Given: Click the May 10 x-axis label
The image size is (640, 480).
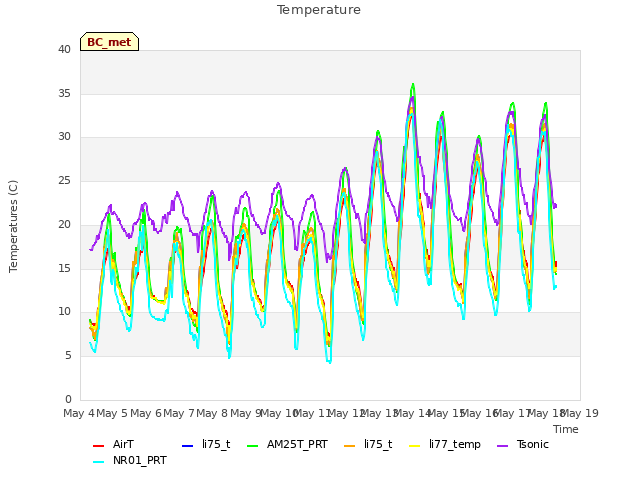Looking at the screenshot, I should 280,413.
